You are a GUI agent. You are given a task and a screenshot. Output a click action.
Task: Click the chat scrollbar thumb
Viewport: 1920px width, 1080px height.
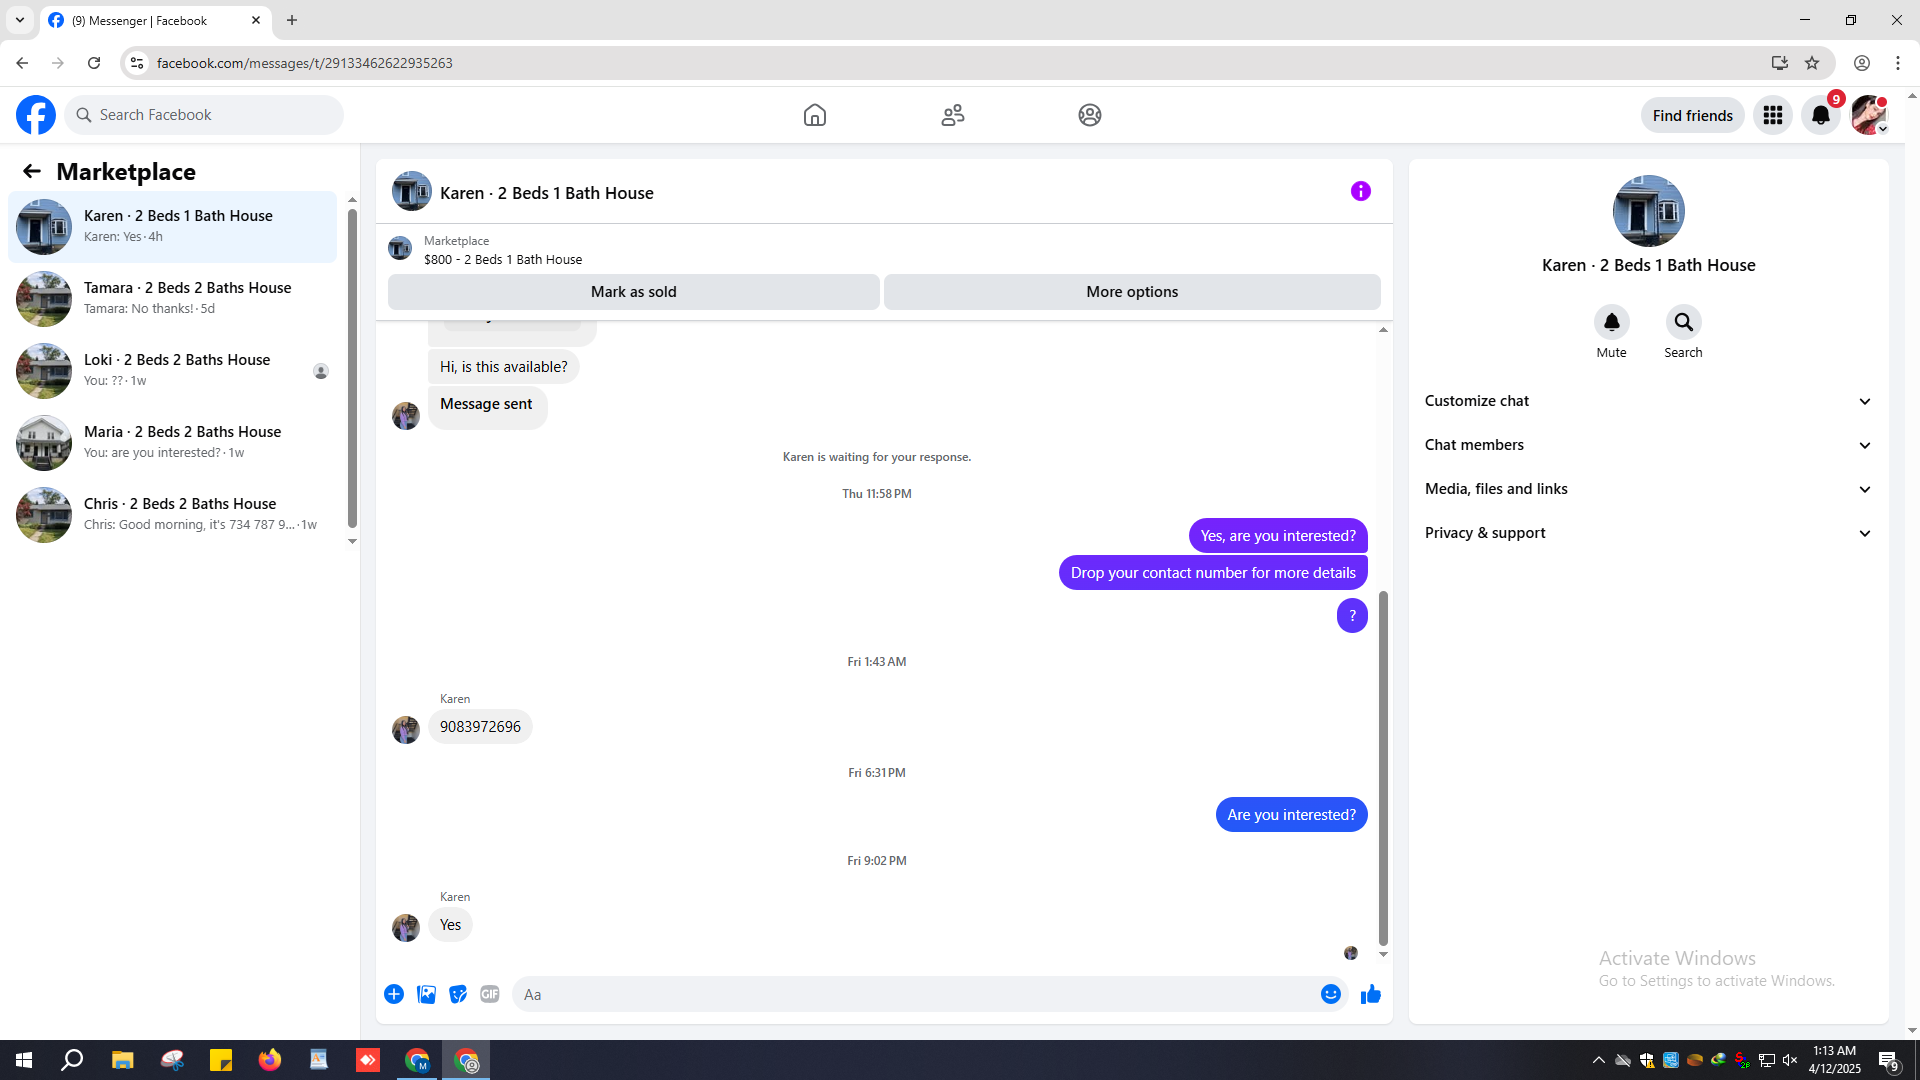pos(1383,768)
